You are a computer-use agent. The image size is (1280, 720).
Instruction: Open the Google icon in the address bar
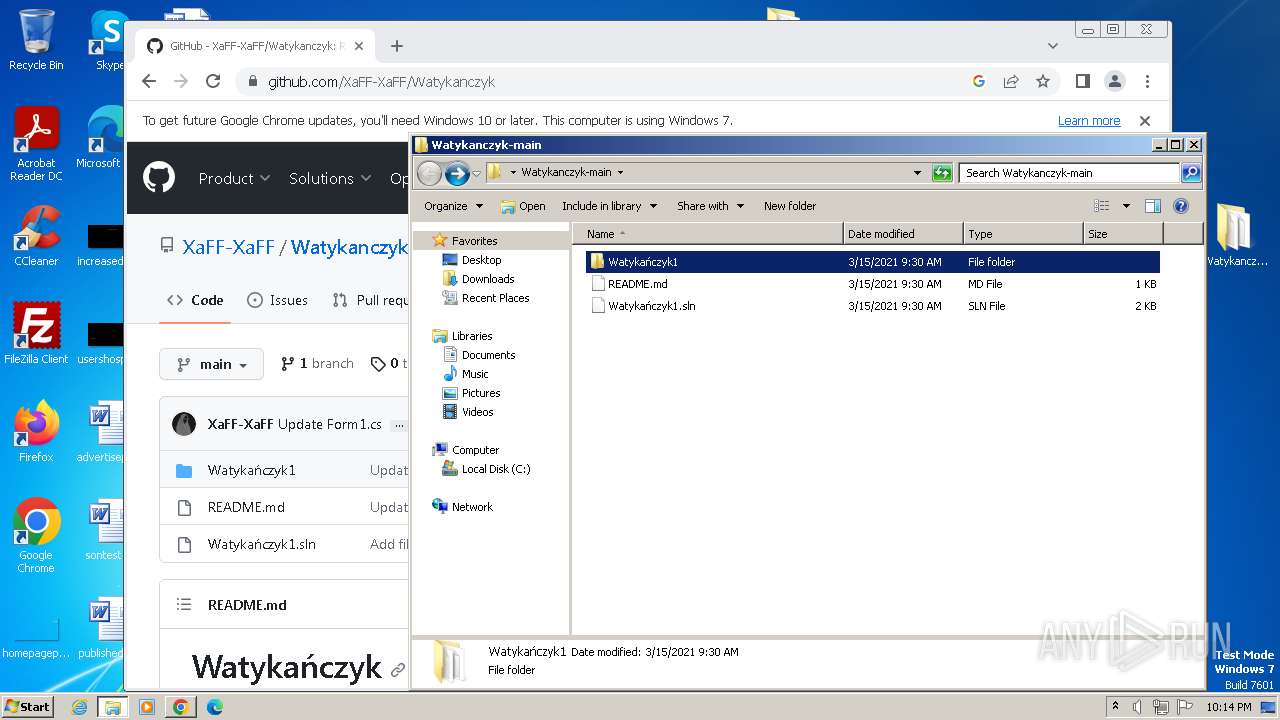click(979, 82)
